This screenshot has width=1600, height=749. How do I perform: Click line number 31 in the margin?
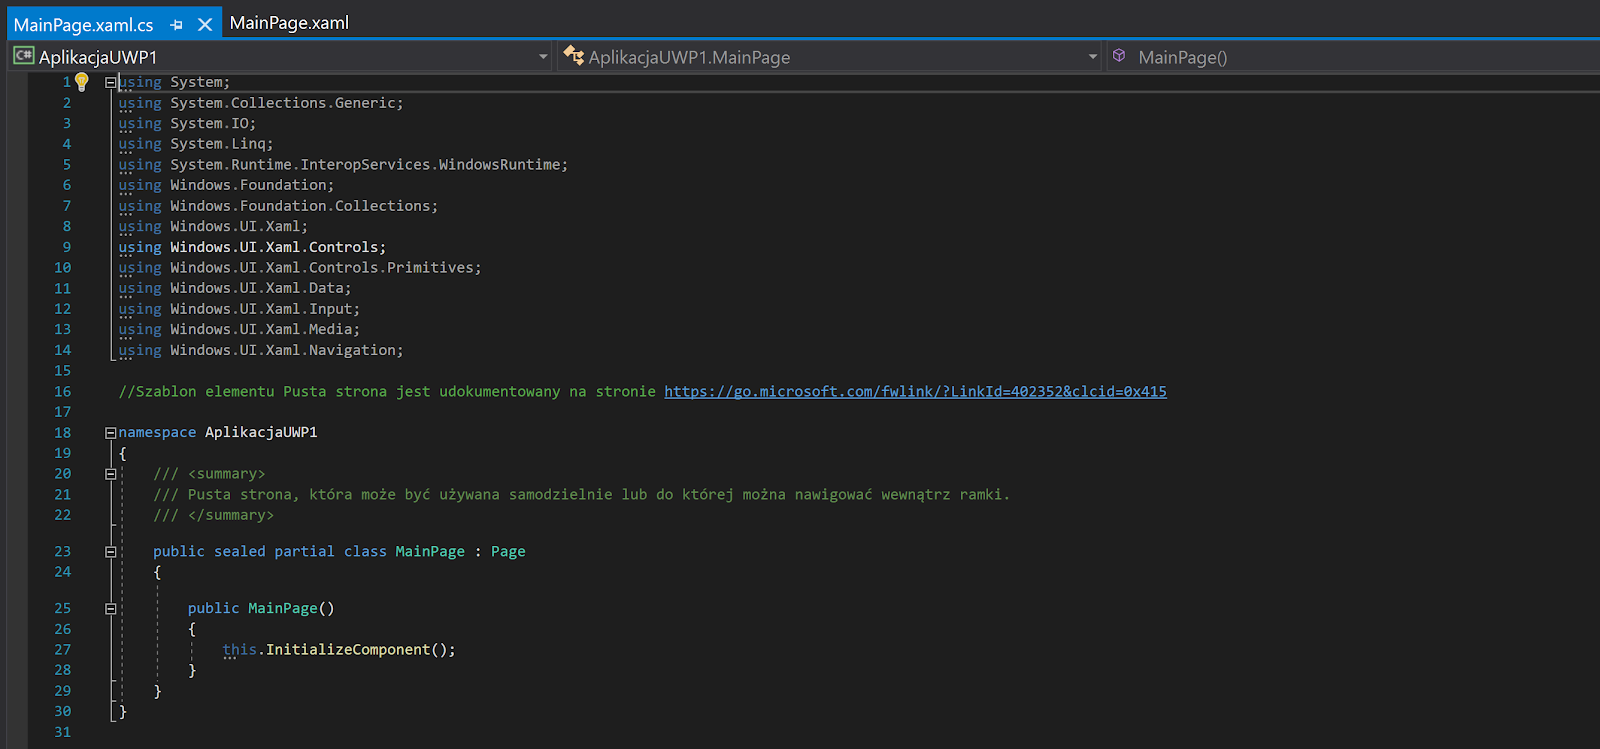[63, 732]
